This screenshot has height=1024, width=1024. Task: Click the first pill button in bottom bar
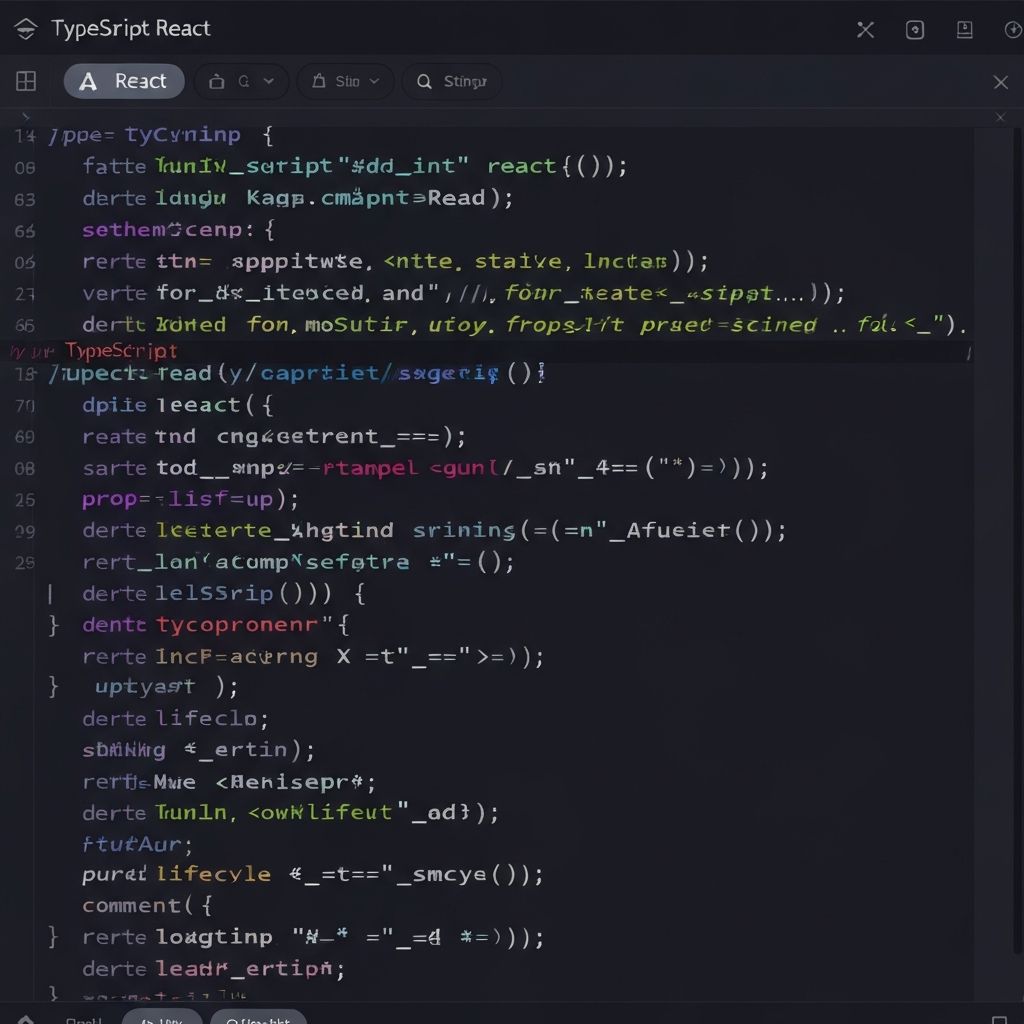pyautogui.click(x=161, y=1018)
